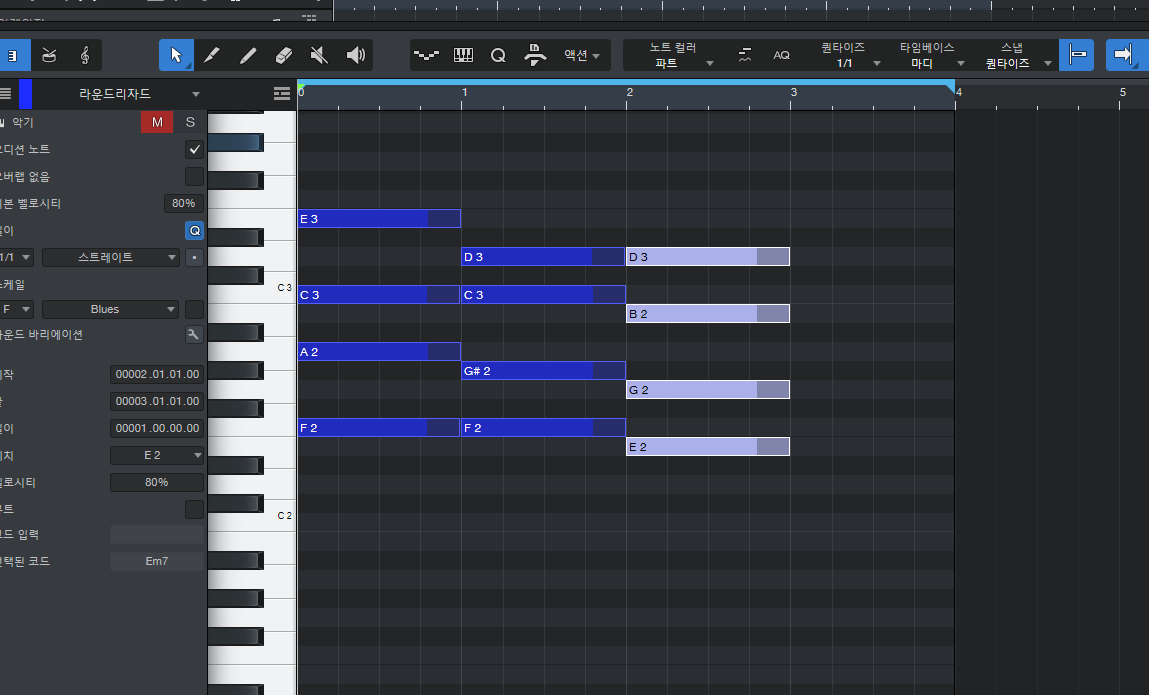Viewport: 1149px width, 695px height.
Task: Toggle the Mute (M) button for the instrument
Action: pyautogui.click(x=157, y=122)
